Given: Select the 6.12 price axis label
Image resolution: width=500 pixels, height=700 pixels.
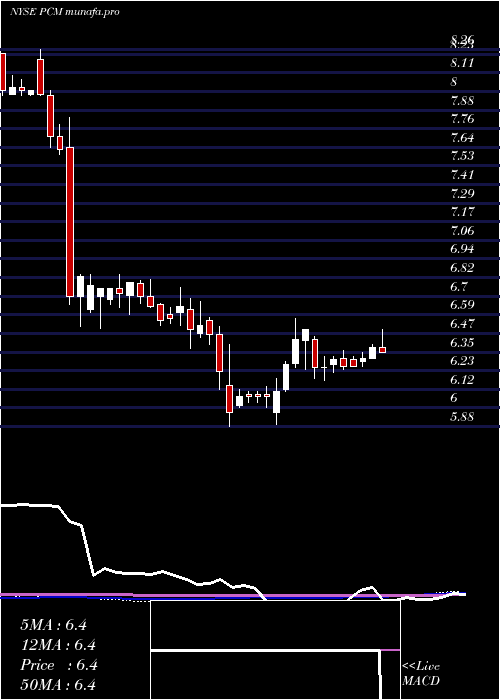Looking at the screenshot, I should coord(462,380).
